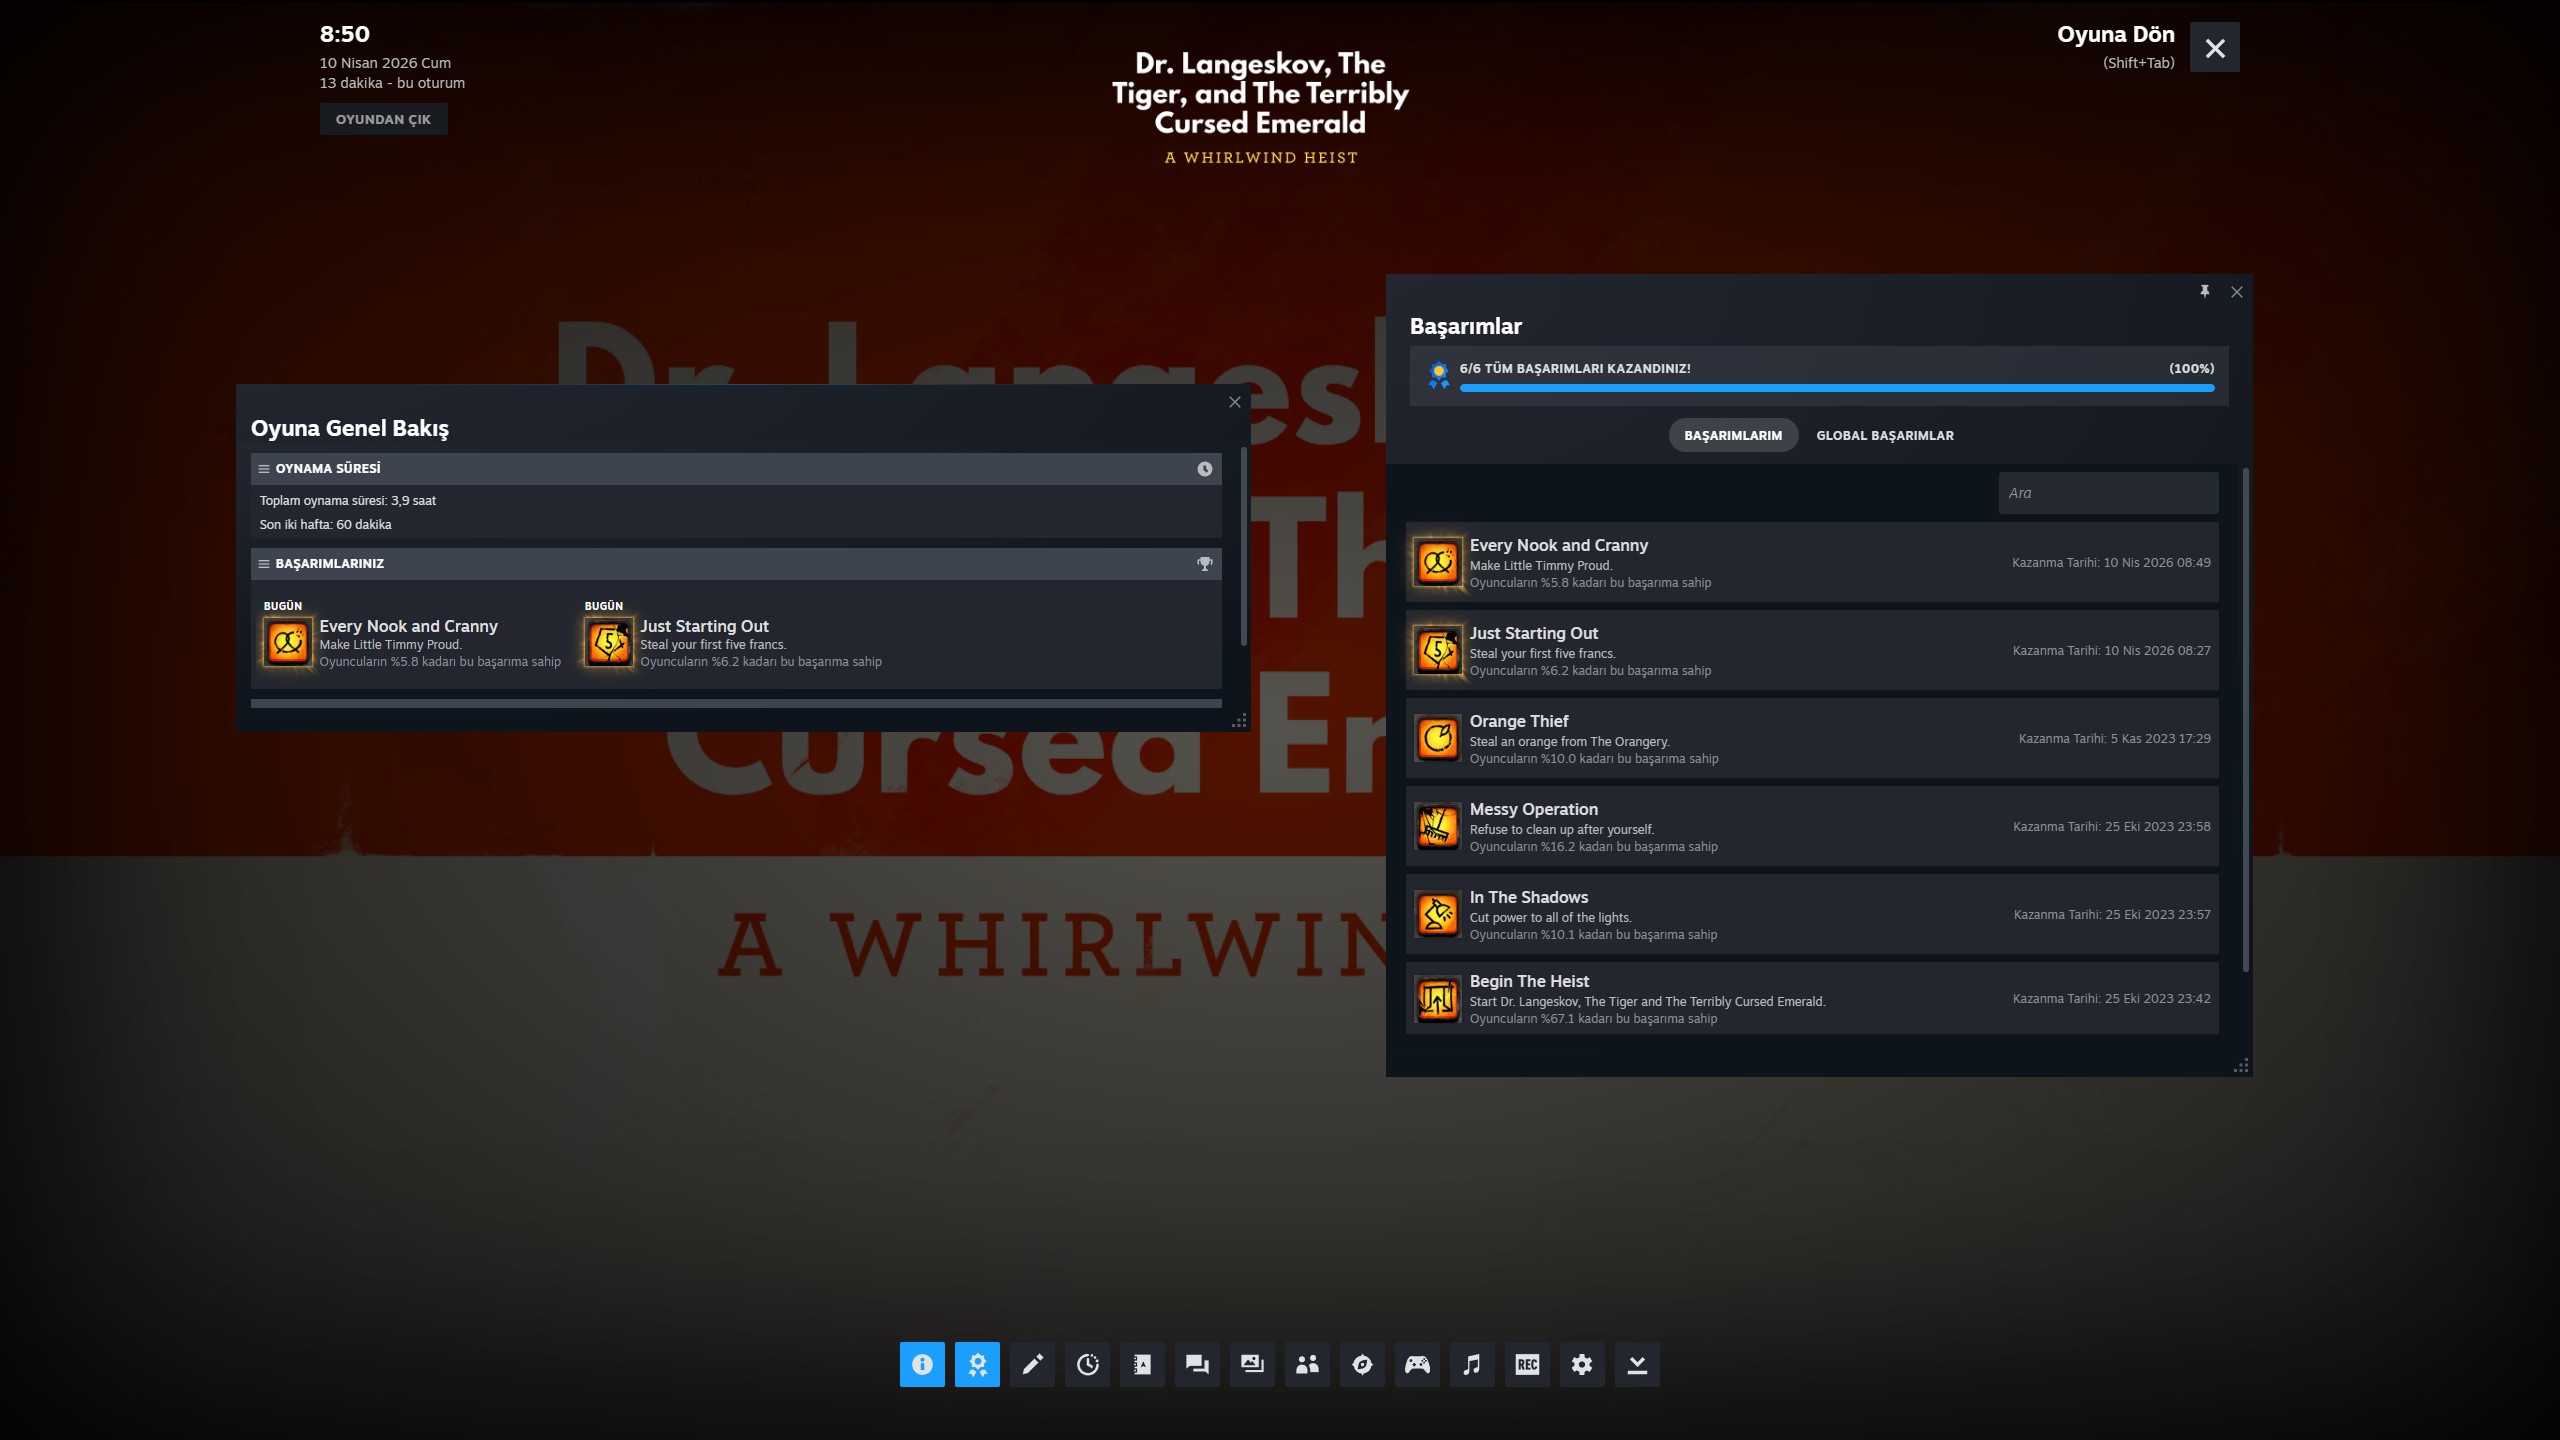Click the Ara achievement search field
This screenshot has height=1440, width=2560.
[x=2108, y=493]
